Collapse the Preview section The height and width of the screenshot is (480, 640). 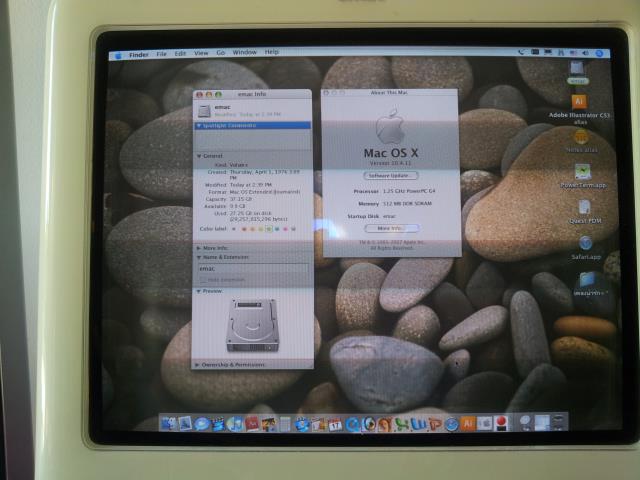pos(199,291)
